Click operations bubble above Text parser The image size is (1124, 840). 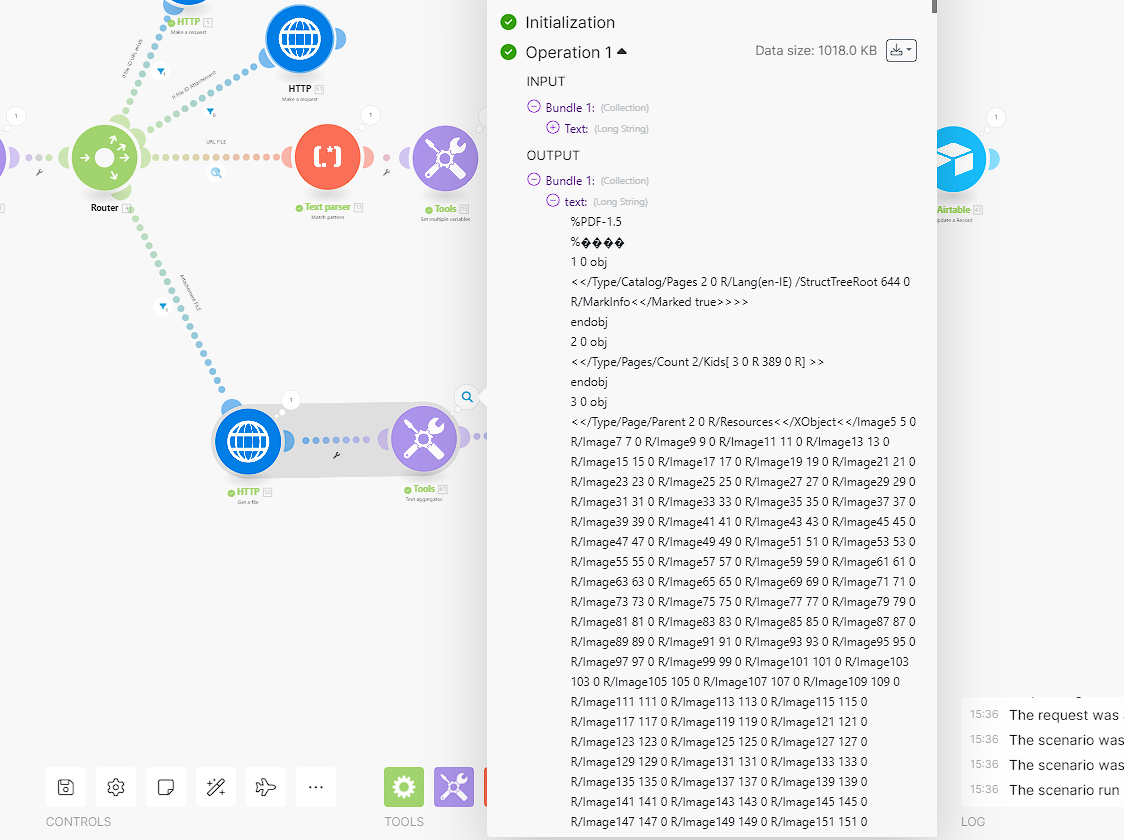coord(370,115)
